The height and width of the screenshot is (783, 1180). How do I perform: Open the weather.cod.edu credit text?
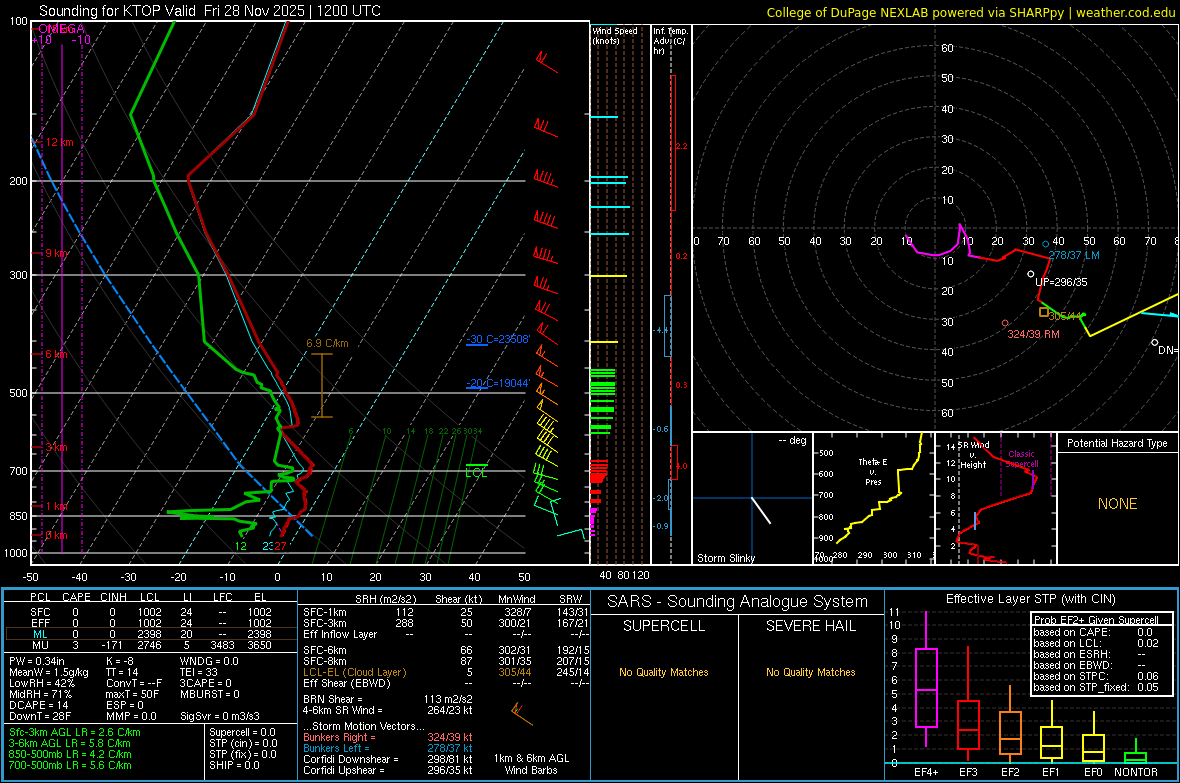click(x=971, y=12)
